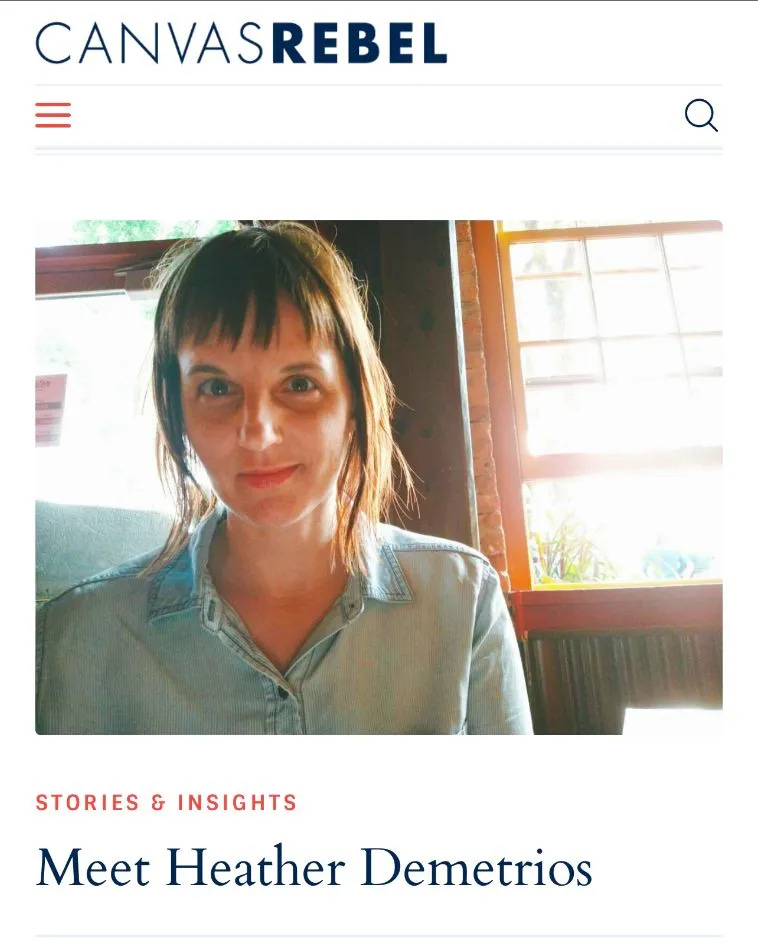Click the magnifying glass search icon

pos(701,115)
